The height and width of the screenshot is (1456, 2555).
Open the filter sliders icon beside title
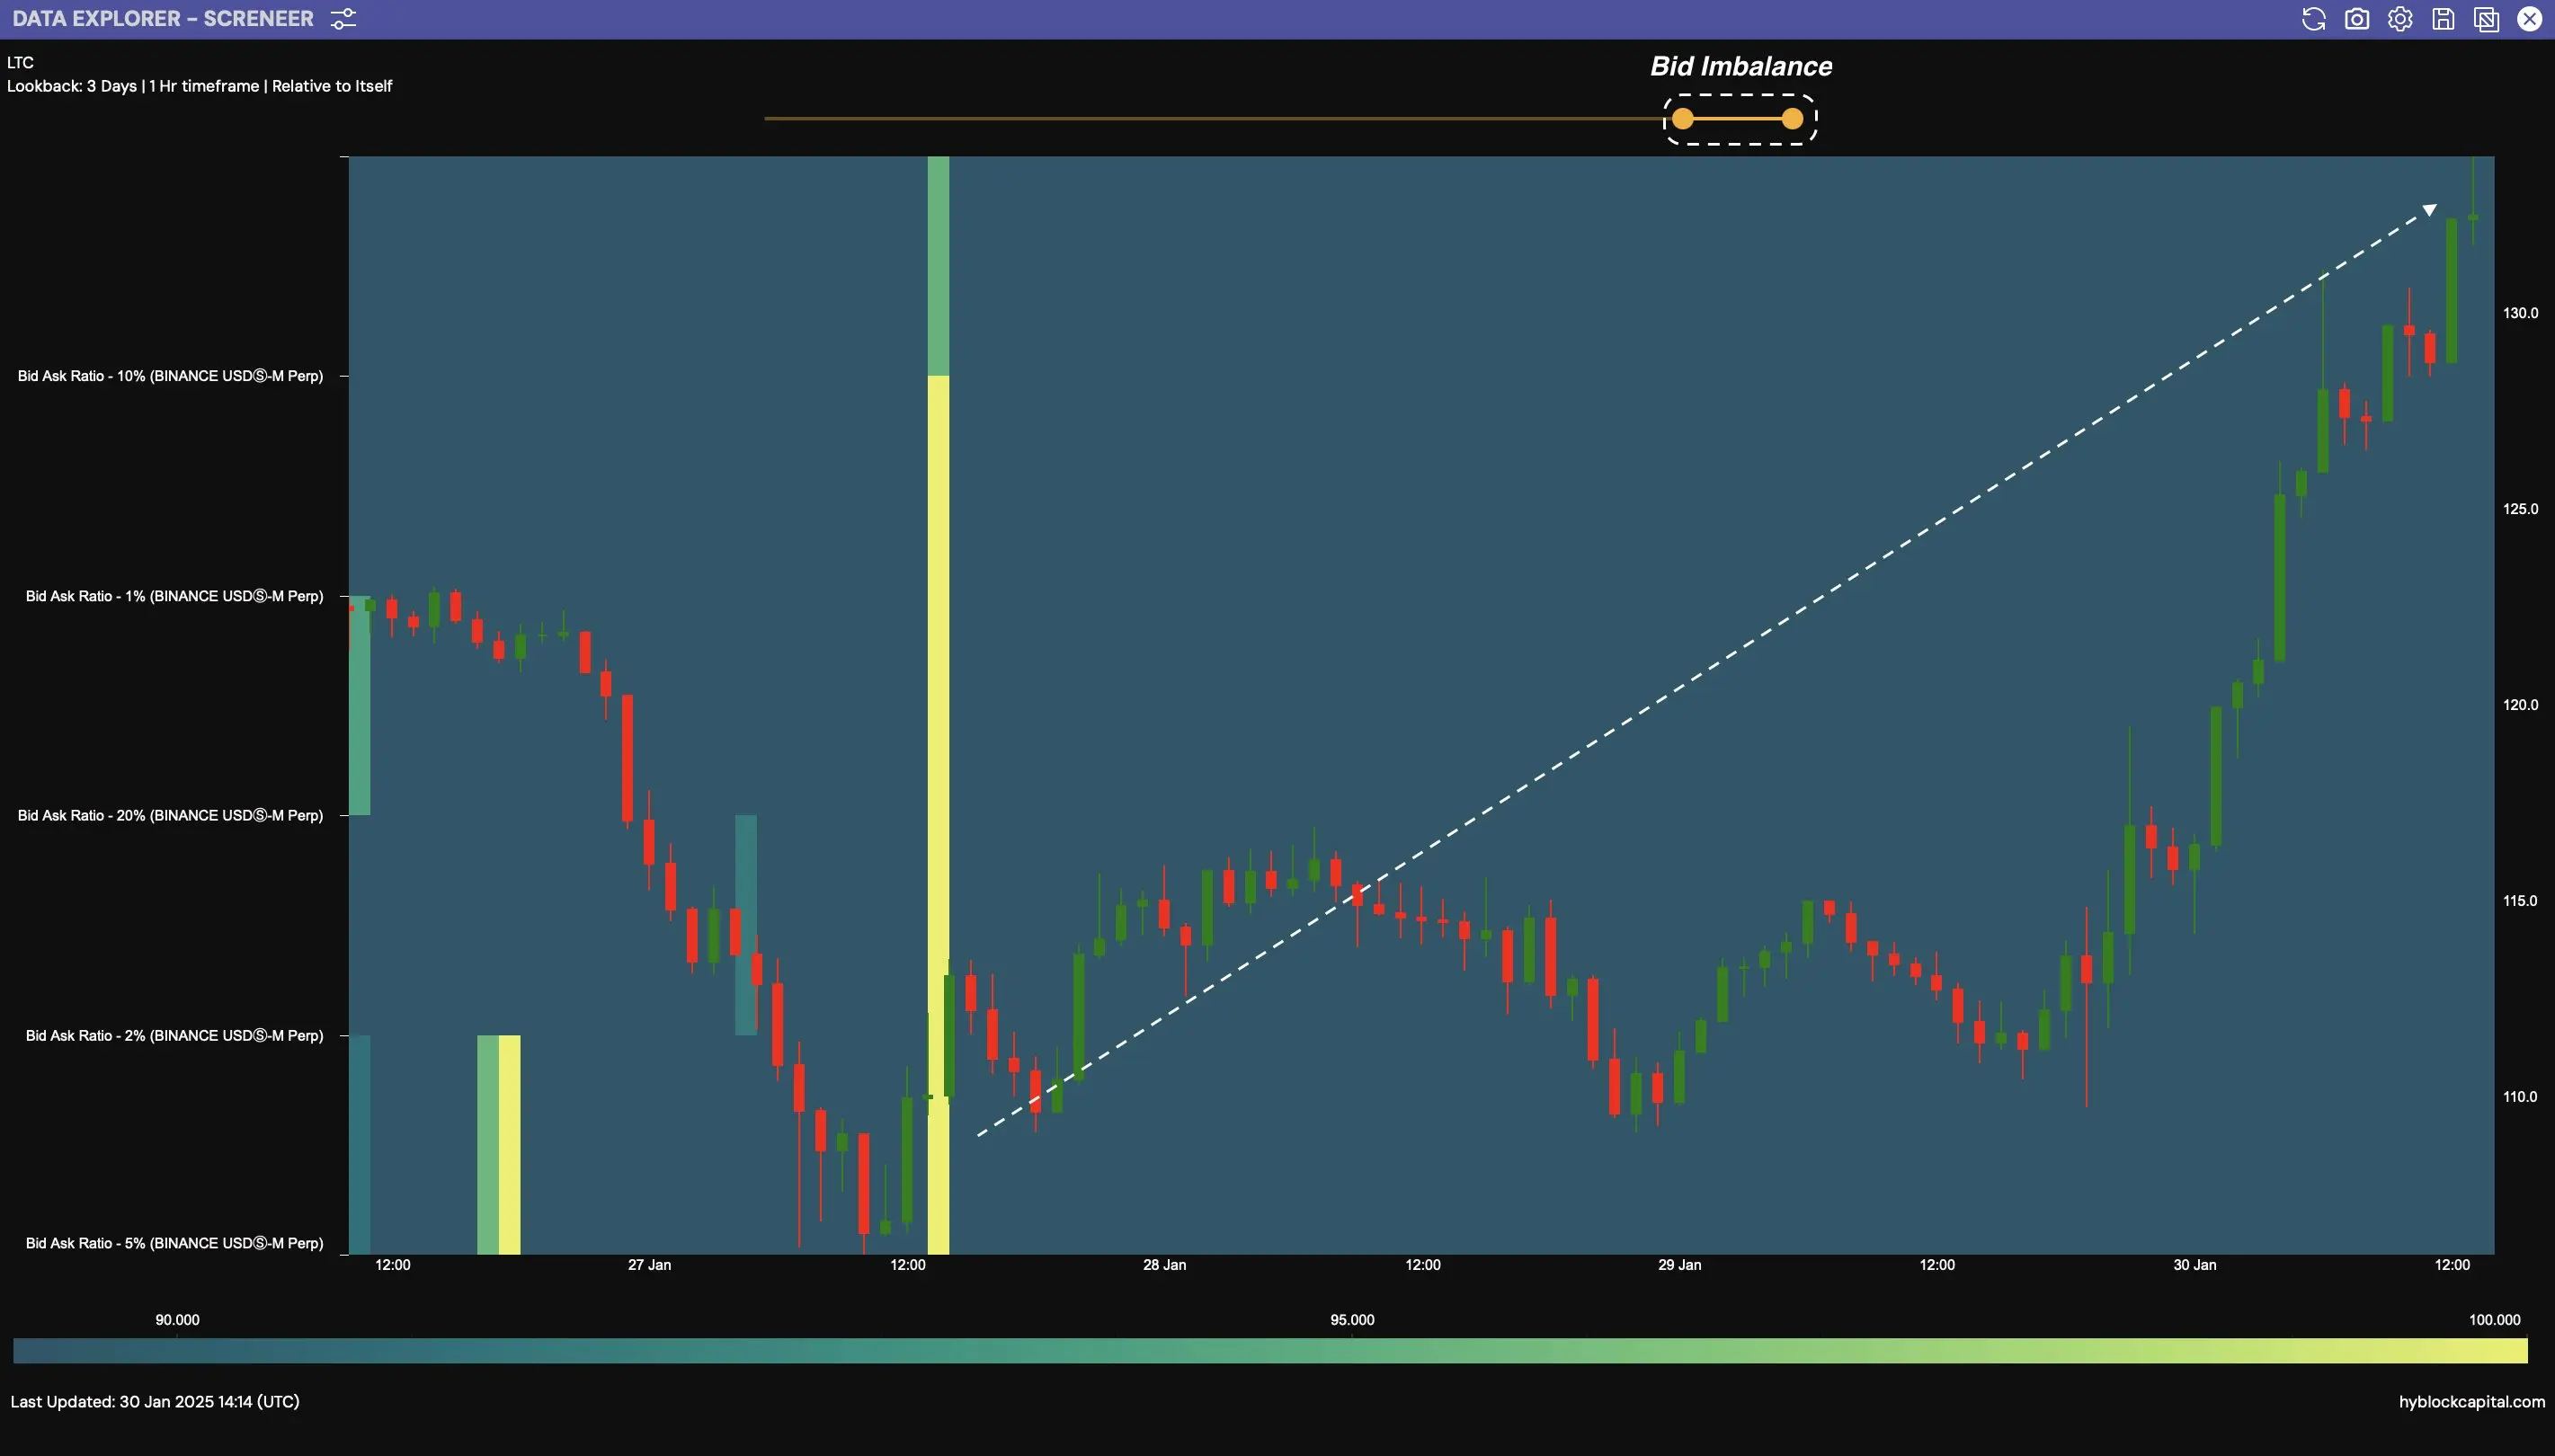(x=343, y=19)
